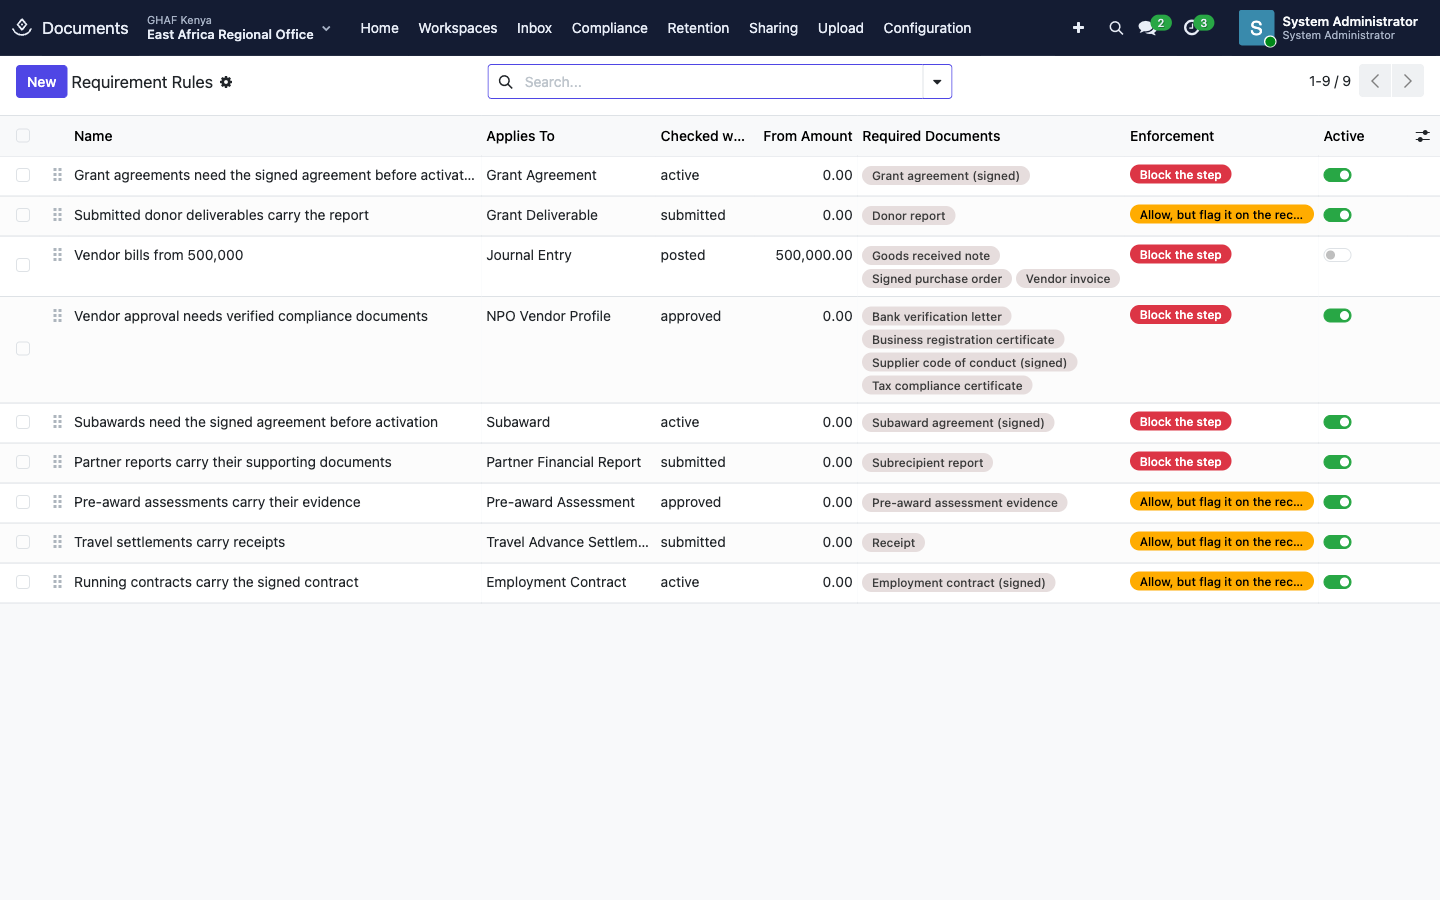
Task: Click the System Administrator avatar
Action: coord(1256,28)
